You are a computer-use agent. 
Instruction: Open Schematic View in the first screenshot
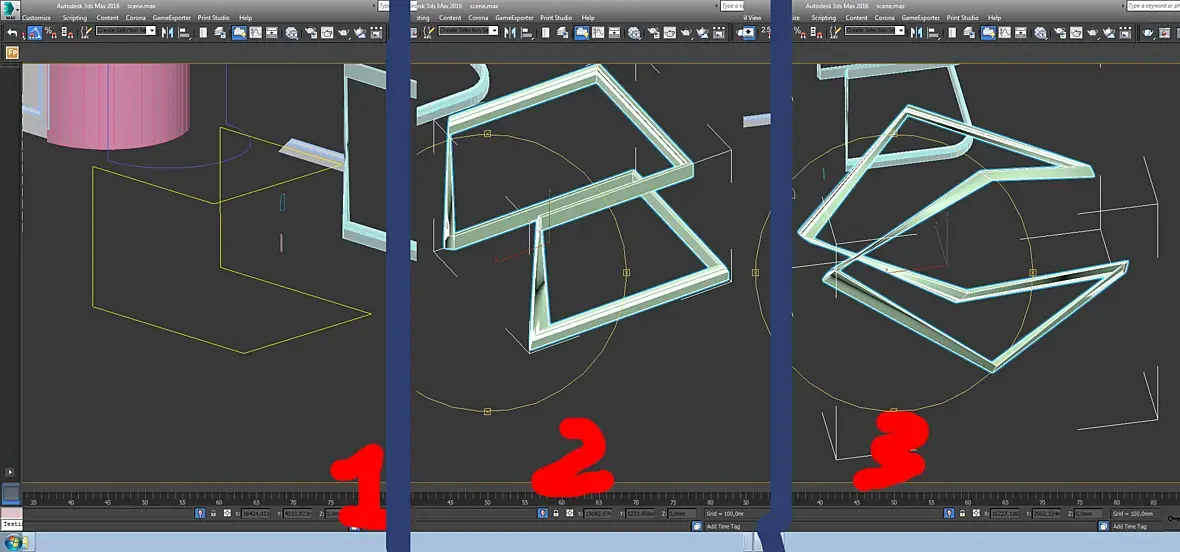[272, 32]
